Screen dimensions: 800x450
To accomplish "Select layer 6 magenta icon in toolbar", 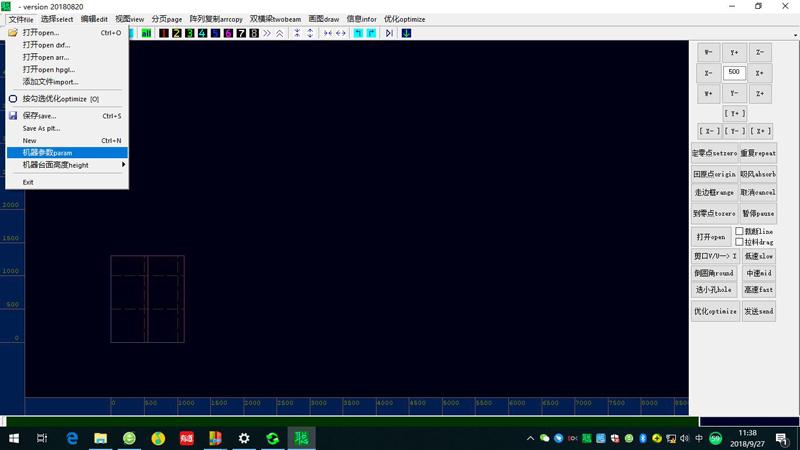I will (x=228, y=33).
